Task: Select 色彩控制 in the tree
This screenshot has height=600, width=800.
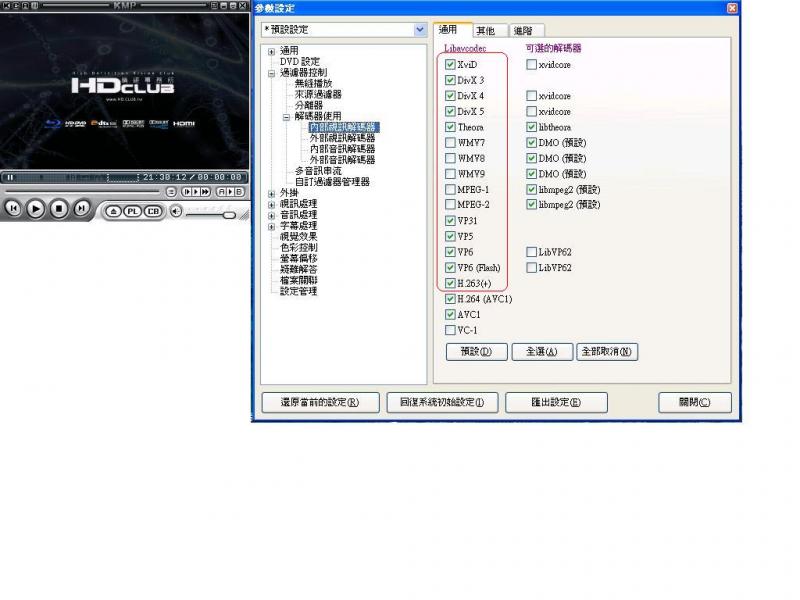Action: [x=298, y=247]
